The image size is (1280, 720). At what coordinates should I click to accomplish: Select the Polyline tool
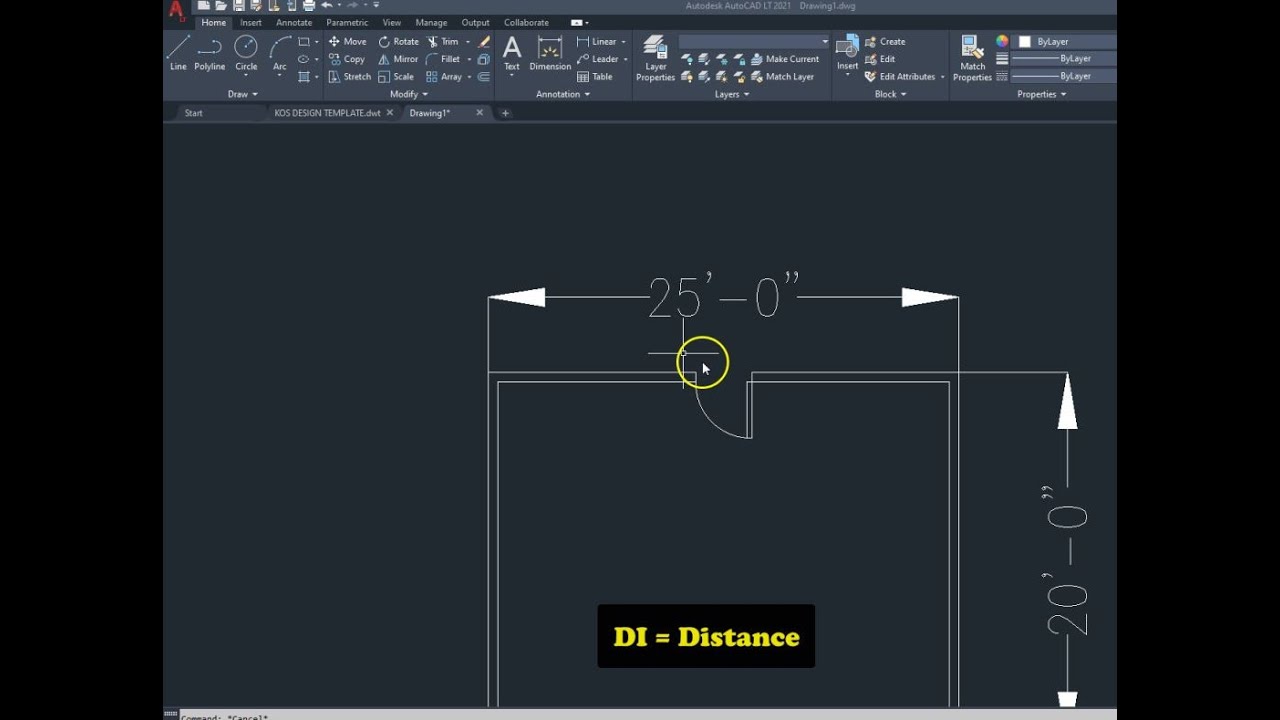[x=210, y=54]
